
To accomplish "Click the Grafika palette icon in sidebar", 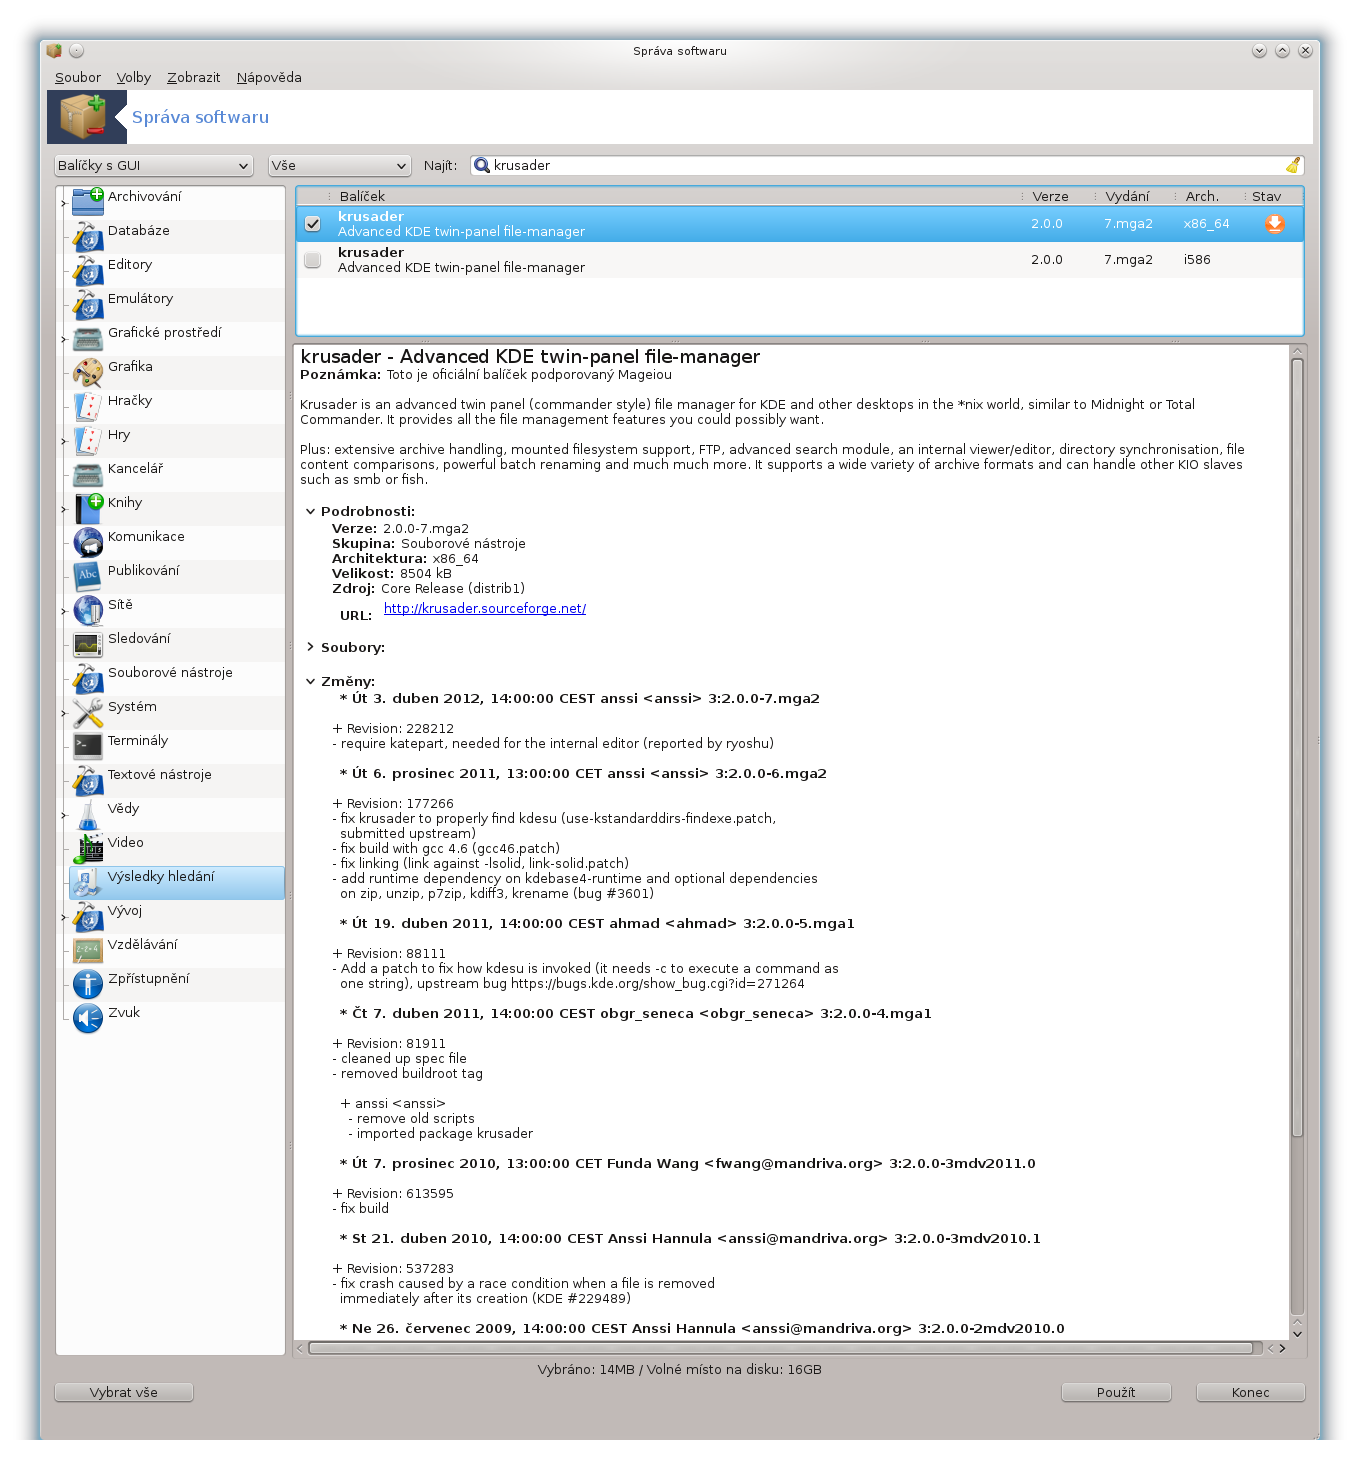I will coord(88,373).
